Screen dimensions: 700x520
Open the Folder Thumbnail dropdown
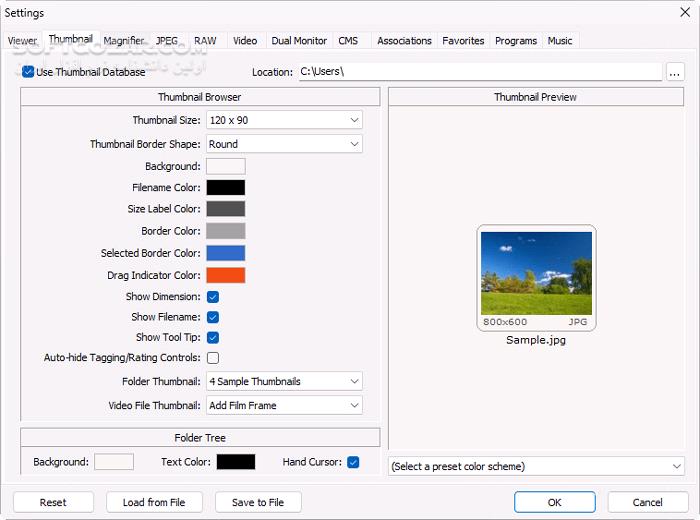[284, 381]
